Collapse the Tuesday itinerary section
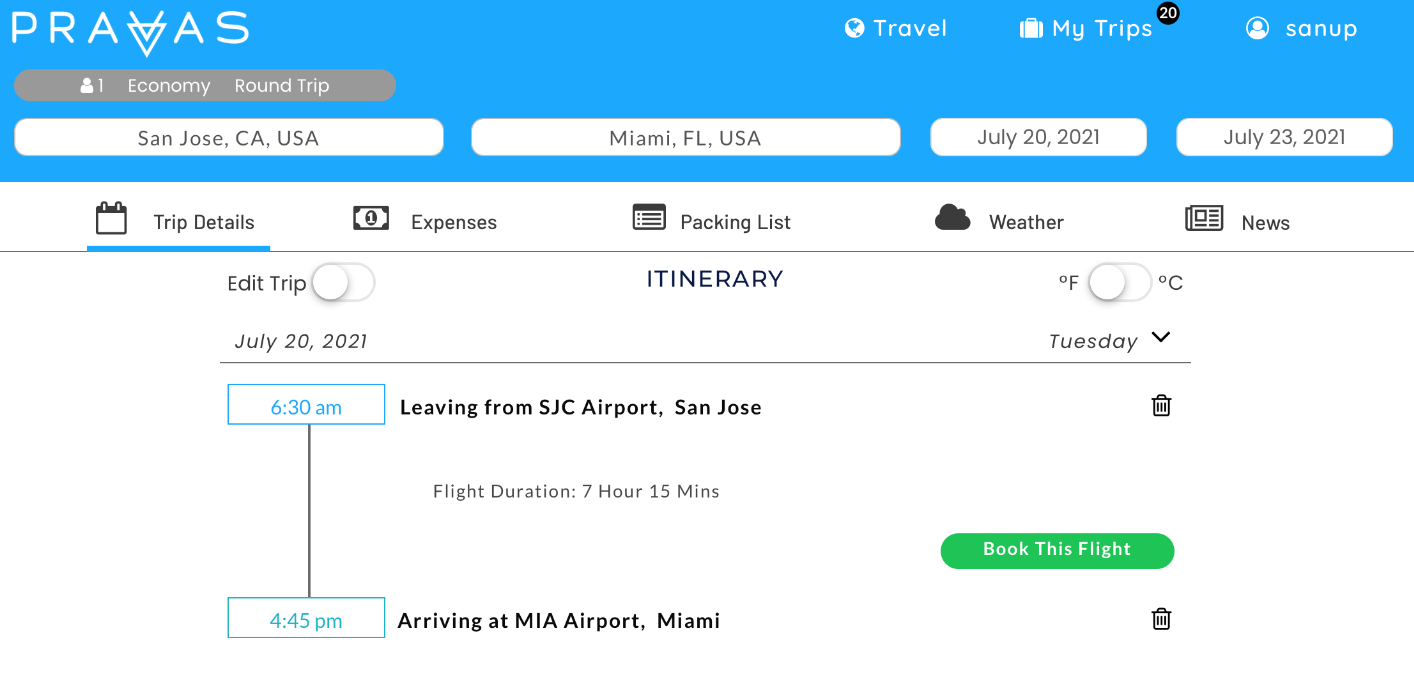This screenshot has height=686, width=1414. click(1161, 337)
